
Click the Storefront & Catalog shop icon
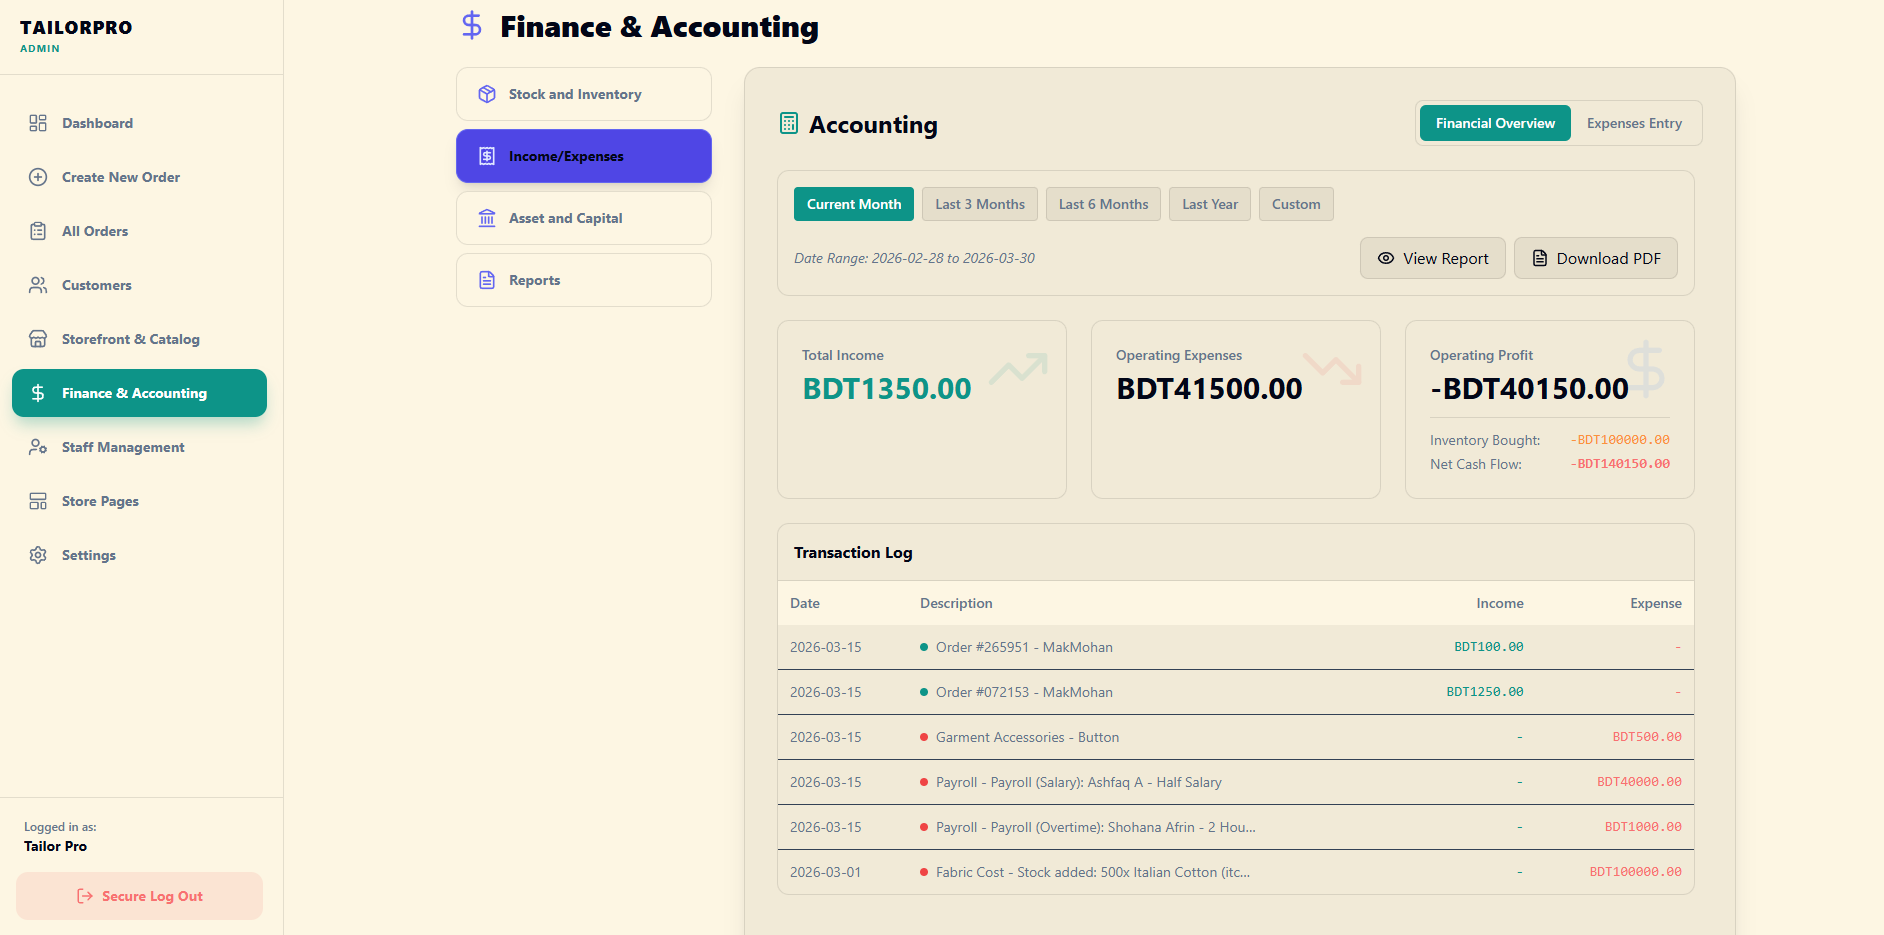click(38, 339)
